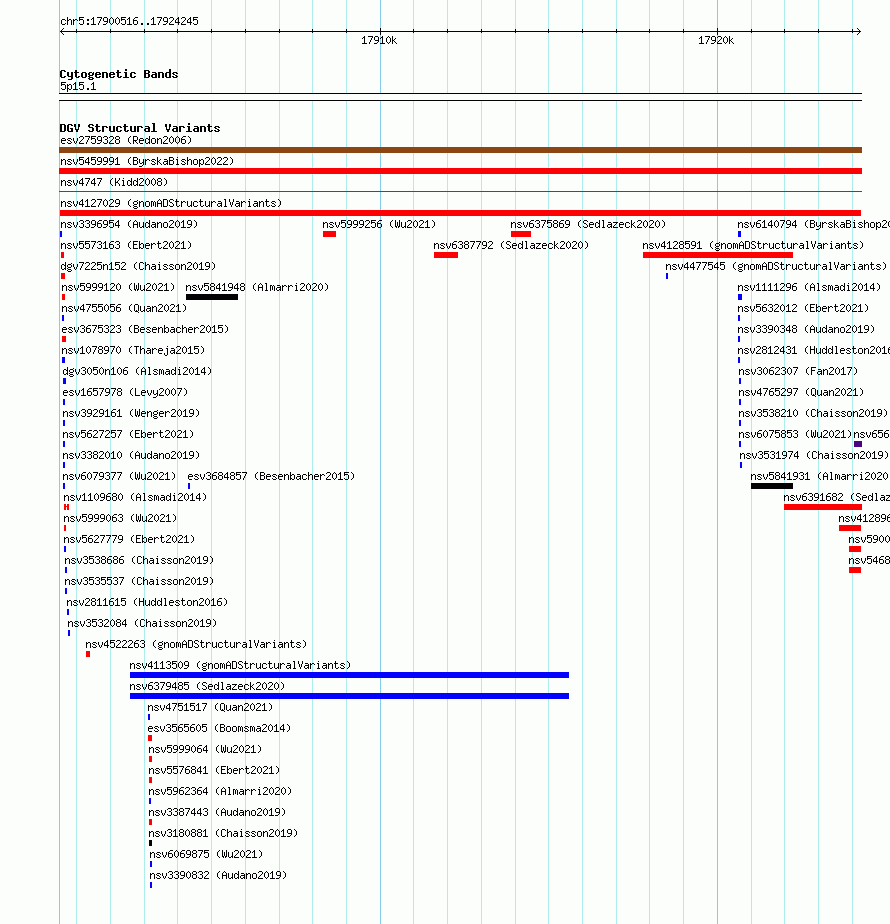This screenshot has width=890, height=924.
Task: Open nsv5627779 (Ebert2021) label
Action: (x=128, y=539)
